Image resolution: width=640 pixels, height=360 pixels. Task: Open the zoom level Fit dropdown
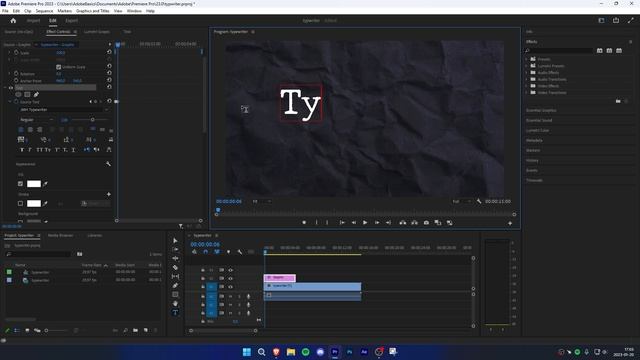(x=261, y=201)
